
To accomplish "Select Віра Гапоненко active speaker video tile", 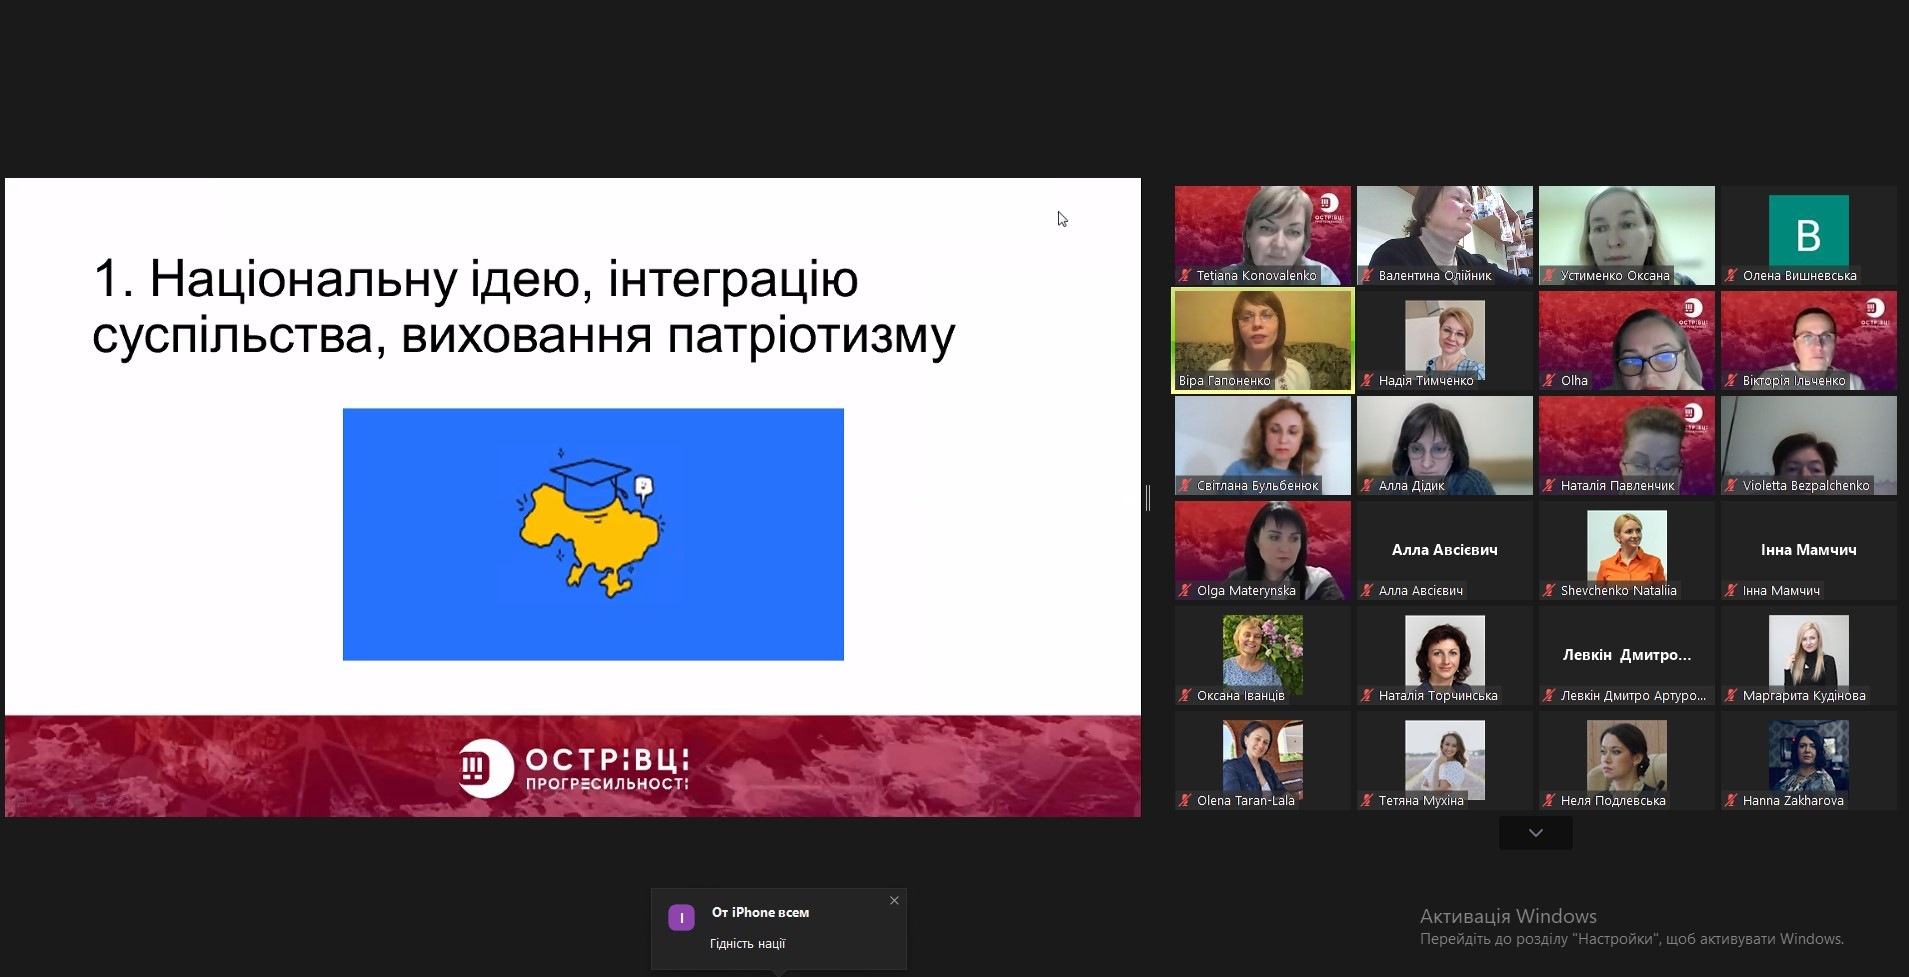I will [1262, 340].
